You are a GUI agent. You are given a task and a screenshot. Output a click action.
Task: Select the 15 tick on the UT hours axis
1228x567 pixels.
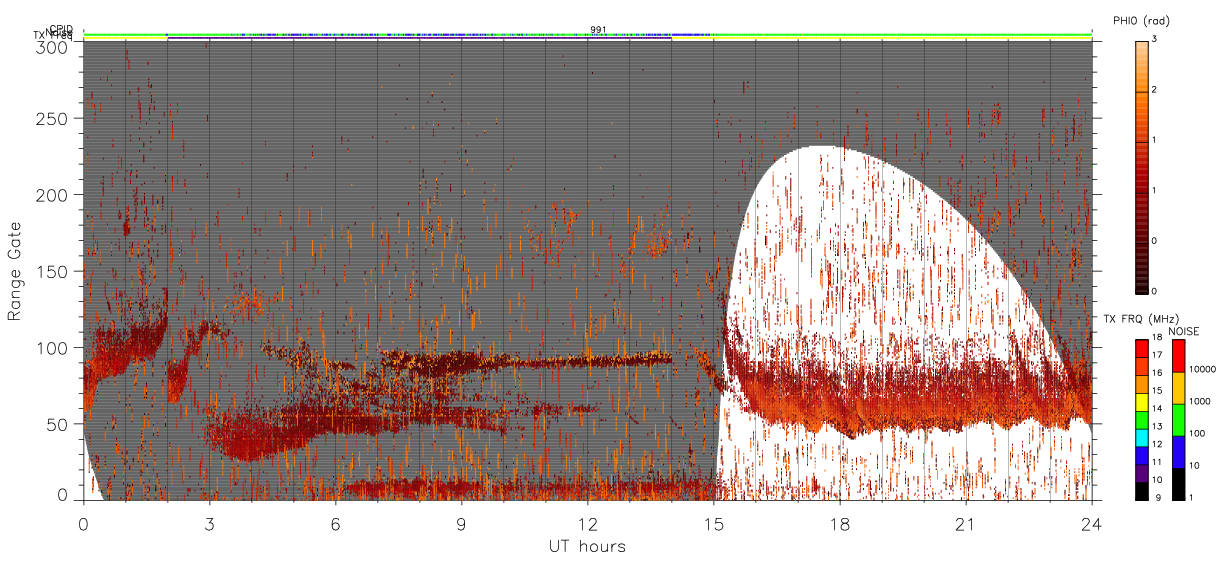(x=713, y=523)
